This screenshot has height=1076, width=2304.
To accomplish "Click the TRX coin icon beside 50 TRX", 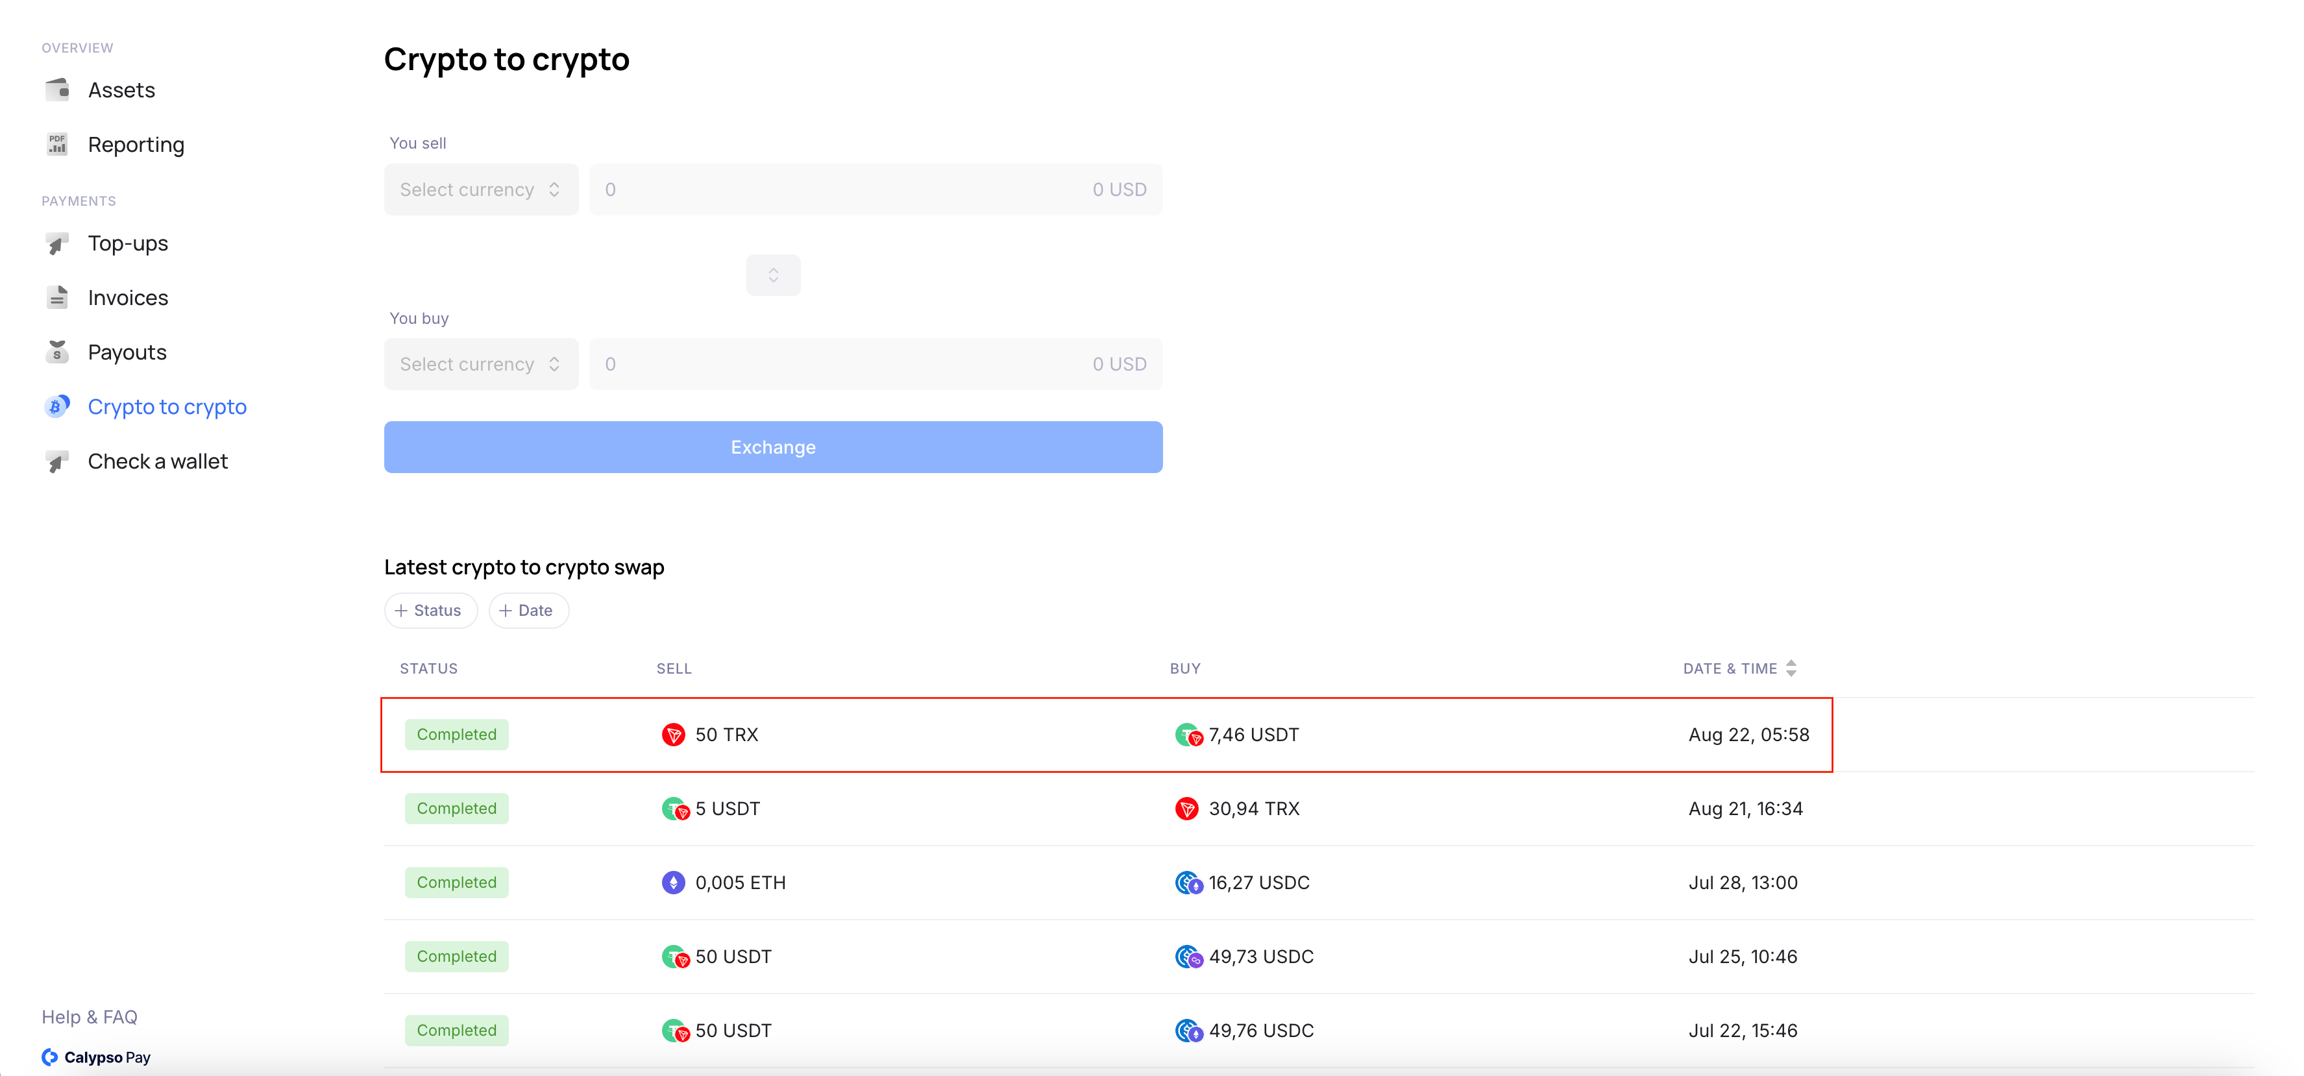I will pos(673,735).
